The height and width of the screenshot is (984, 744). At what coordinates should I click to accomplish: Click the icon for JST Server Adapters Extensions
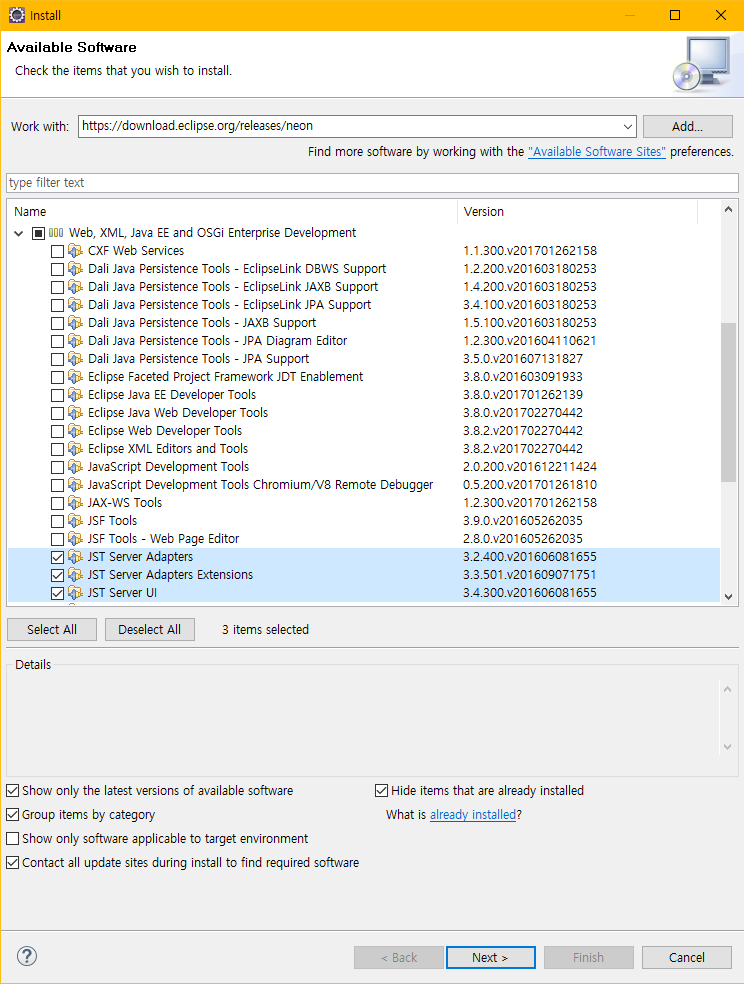[75, 575]
